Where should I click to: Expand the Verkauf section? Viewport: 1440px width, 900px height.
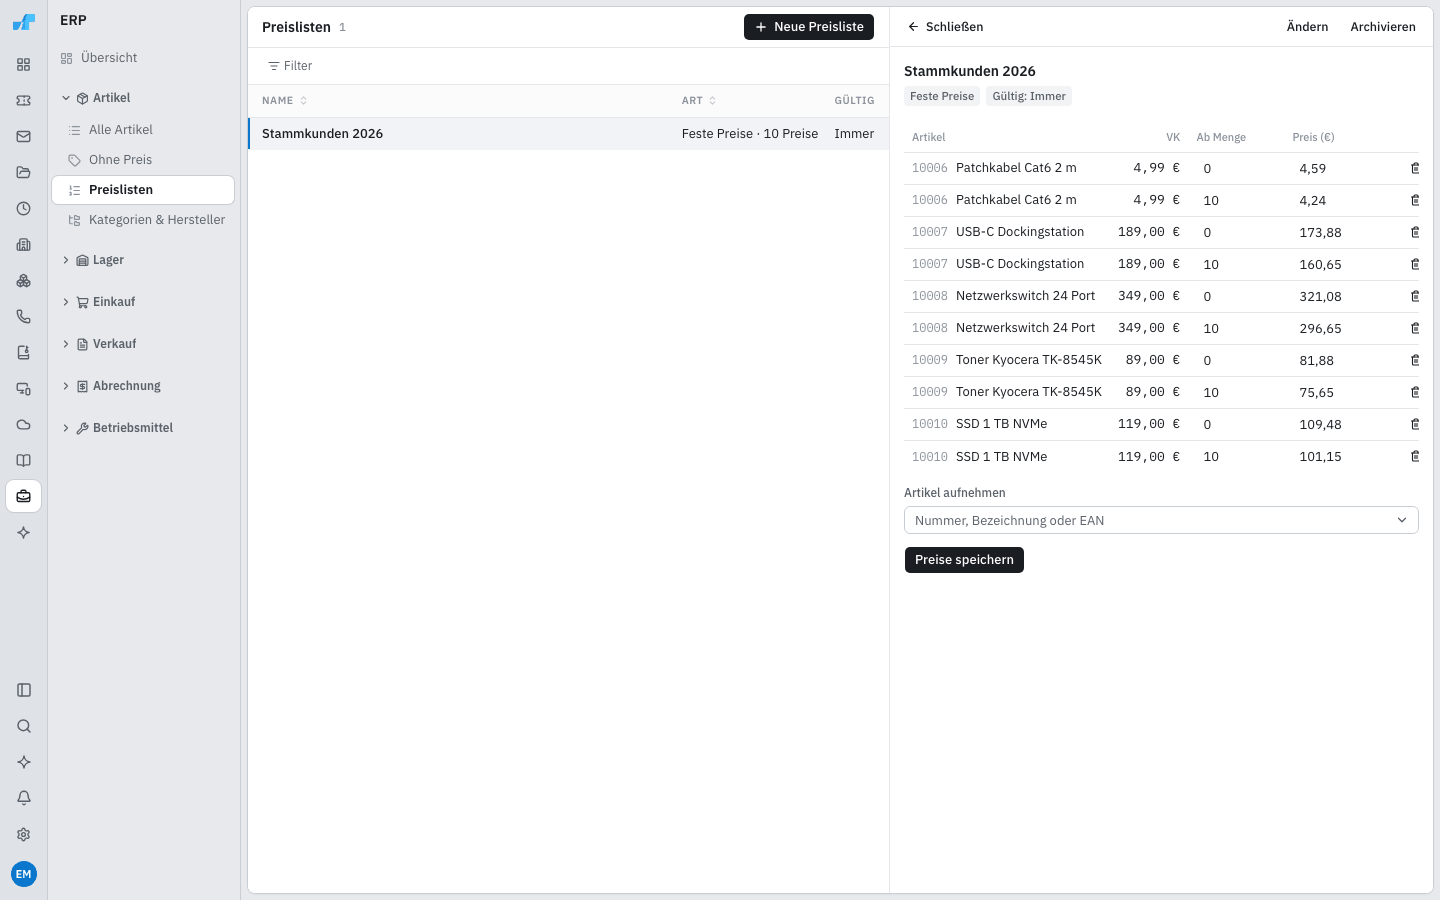(x=143, y=344)
